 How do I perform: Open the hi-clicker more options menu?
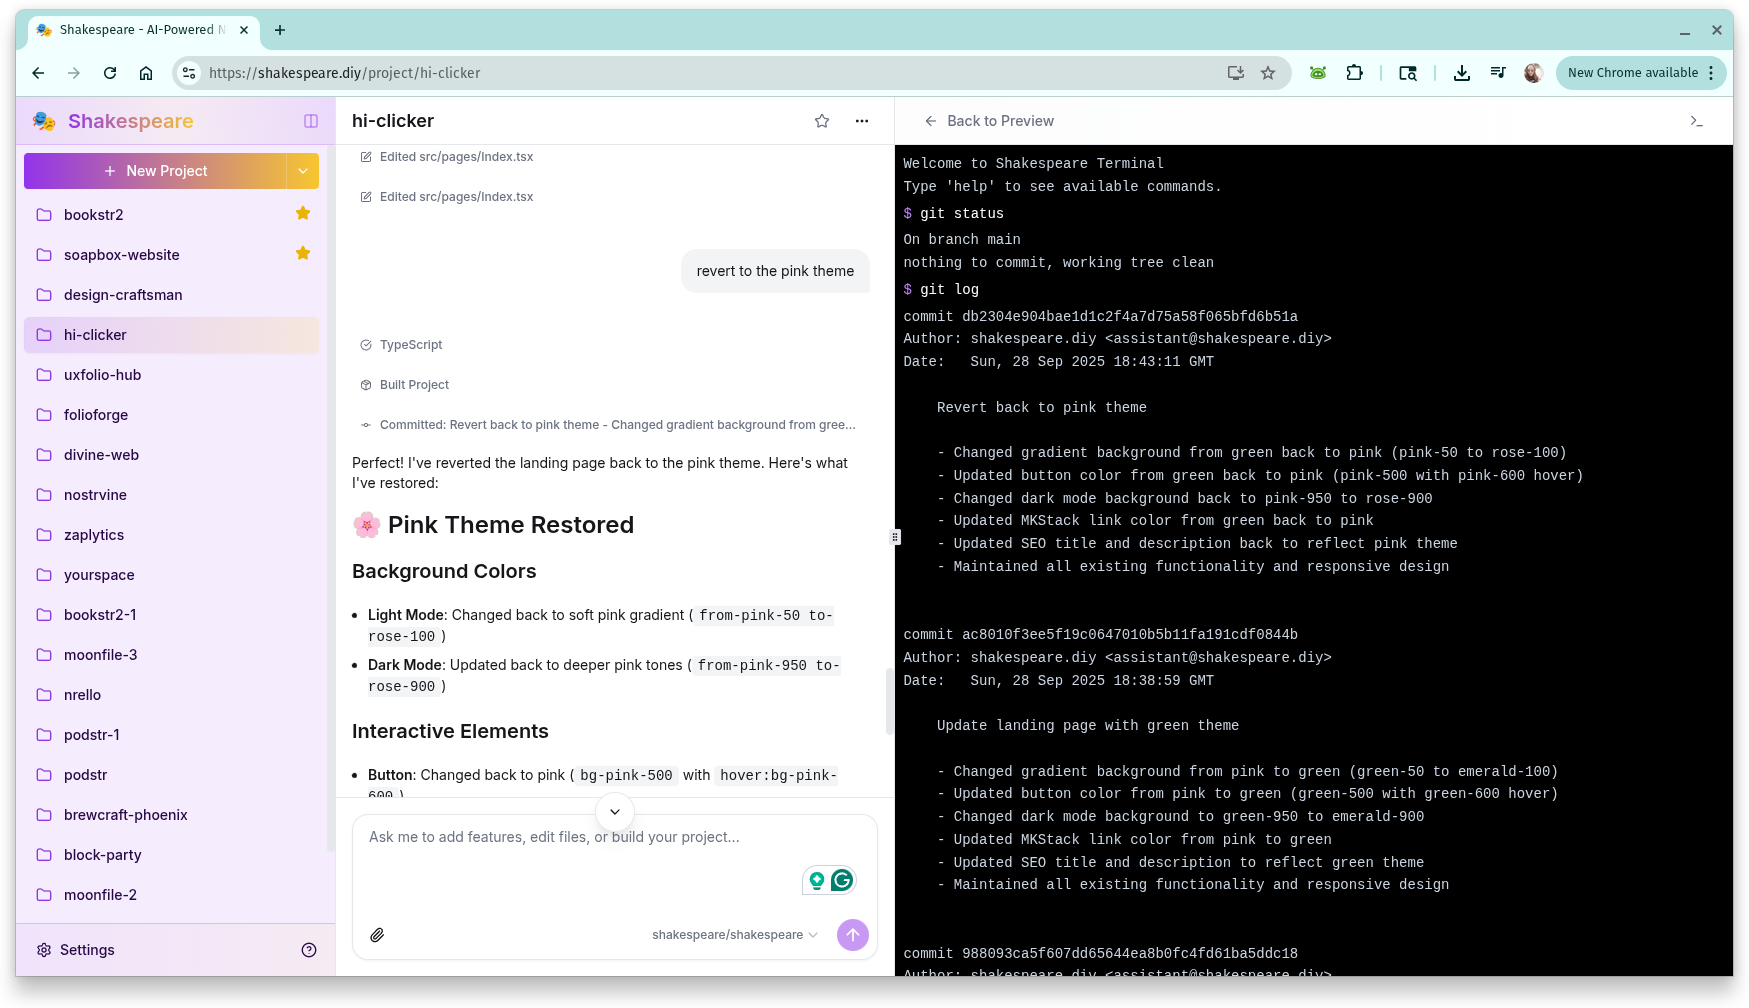click(862, 121)
